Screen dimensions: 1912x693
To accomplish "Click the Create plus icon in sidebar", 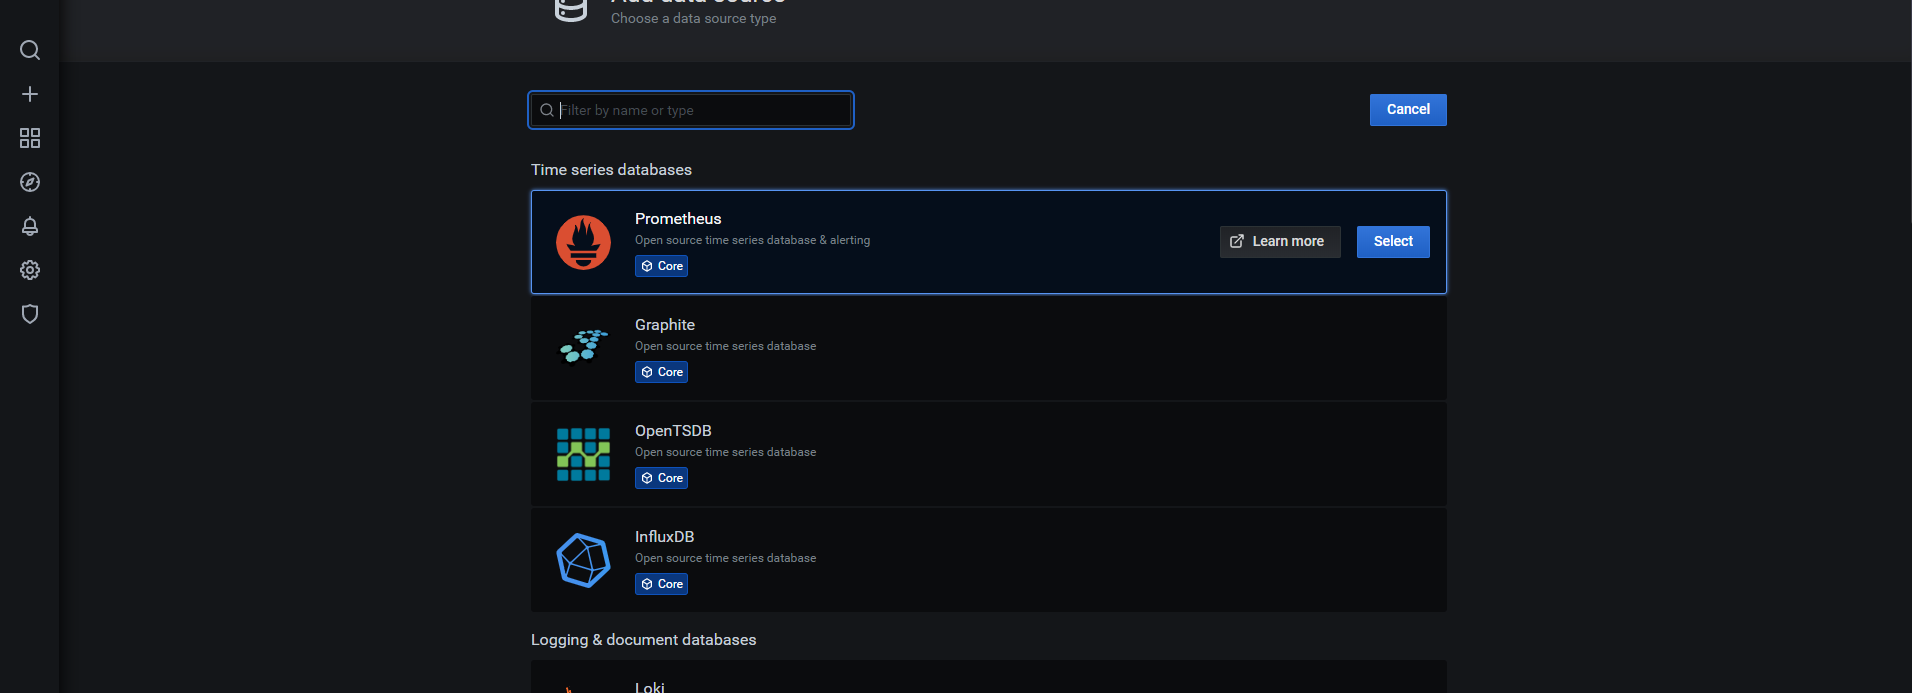I will click(x=30, y=94).
